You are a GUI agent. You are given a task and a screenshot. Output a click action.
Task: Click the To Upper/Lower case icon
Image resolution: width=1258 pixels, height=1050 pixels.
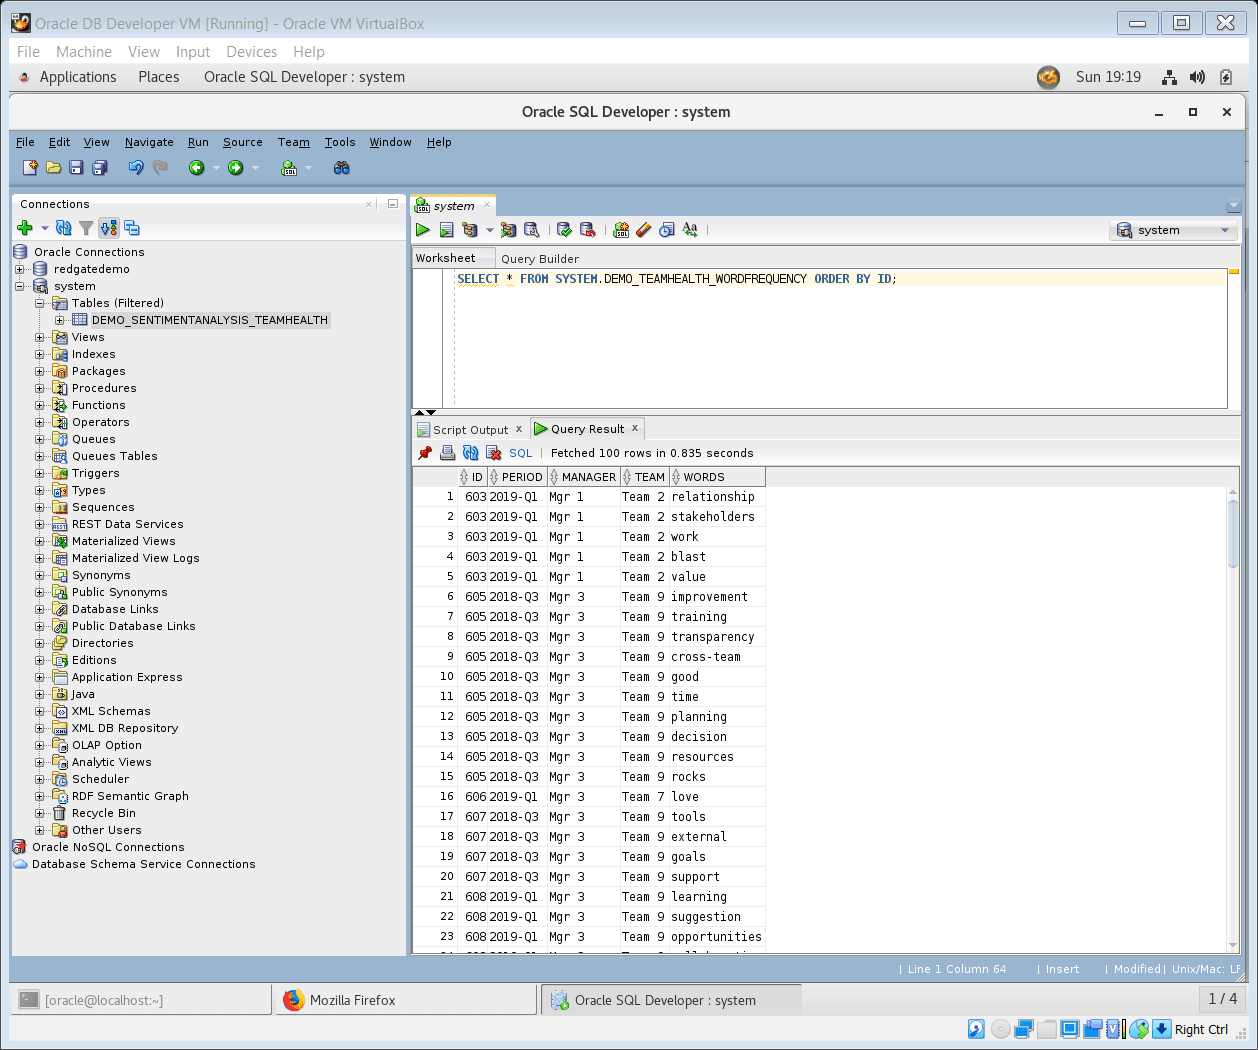[690, 230]
